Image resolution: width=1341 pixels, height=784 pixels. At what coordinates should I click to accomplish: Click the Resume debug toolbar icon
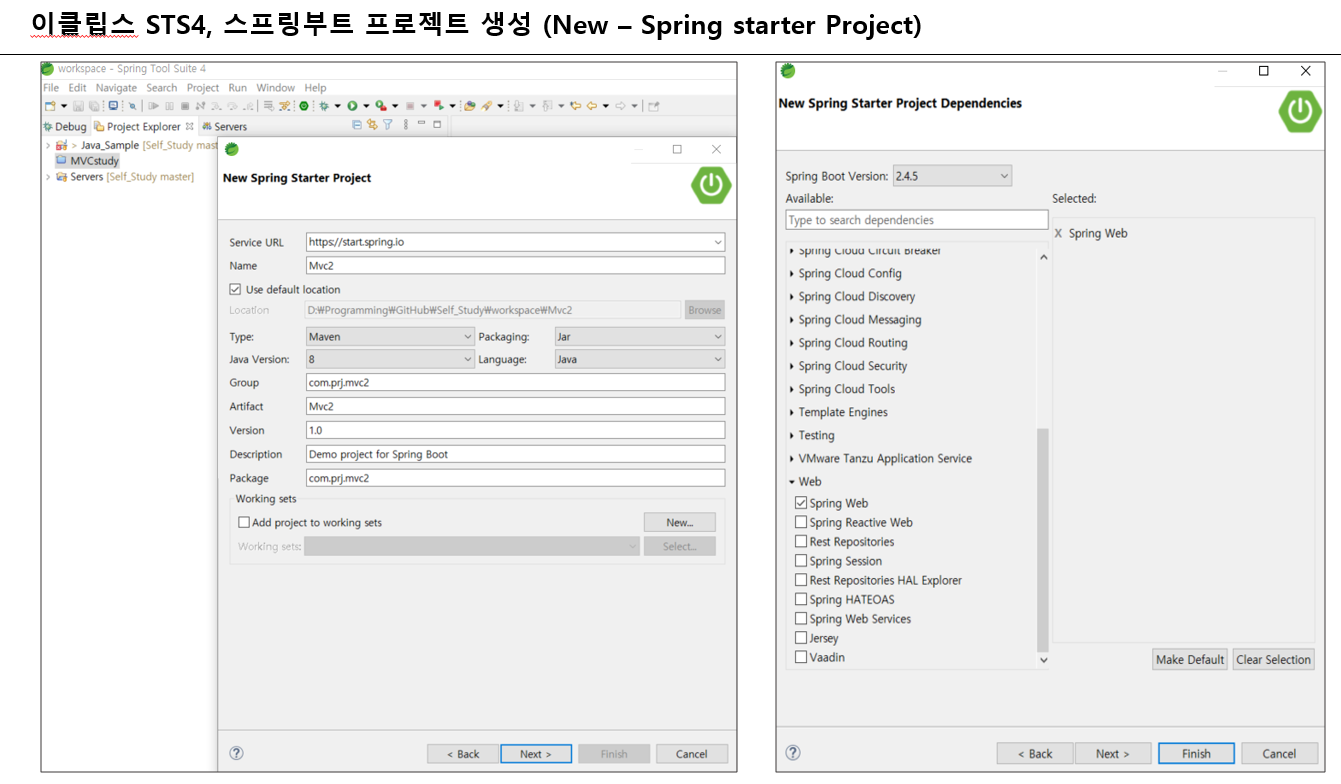point(154,106)
